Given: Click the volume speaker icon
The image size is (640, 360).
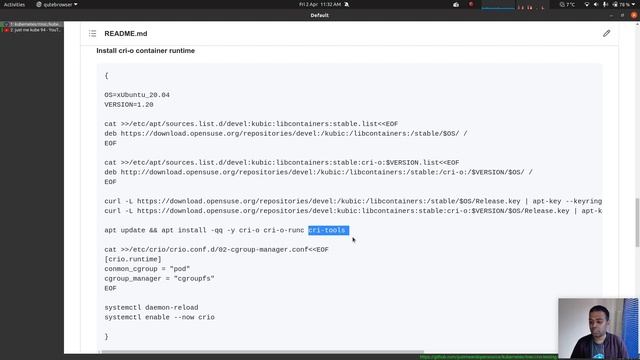Looking at the screenshot, I should pyautogui.click(x=596, y=4).
